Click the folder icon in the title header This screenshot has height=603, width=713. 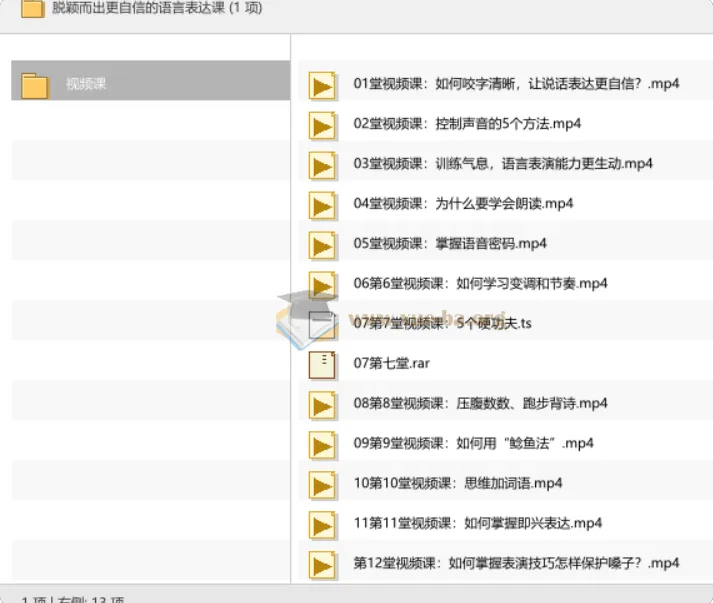click(33, 8)
